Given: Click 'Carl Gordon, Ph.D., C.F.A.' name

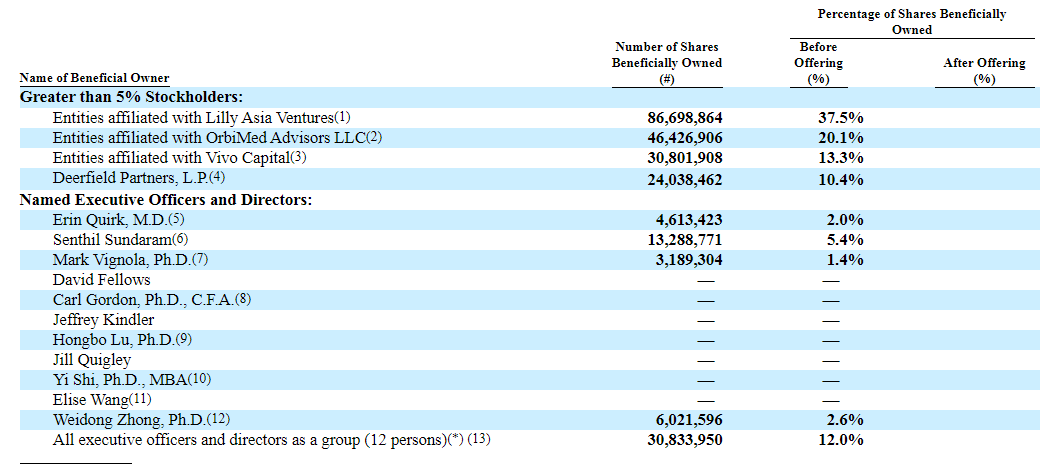Looking at the screenshot, I should point(143,300).
